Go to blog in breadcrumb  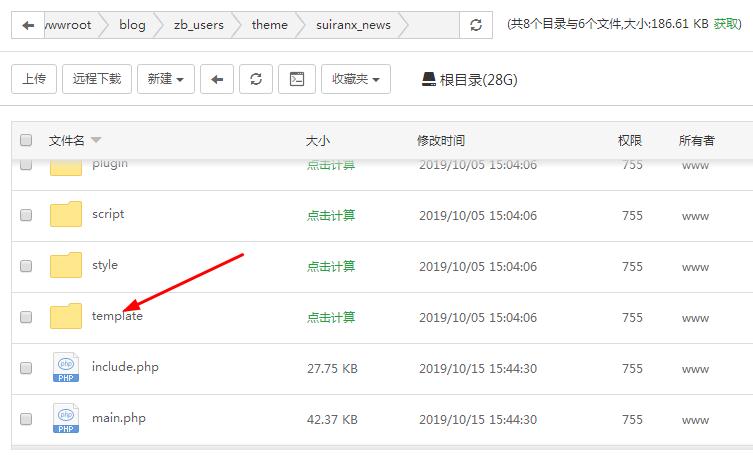coord(132,25)
